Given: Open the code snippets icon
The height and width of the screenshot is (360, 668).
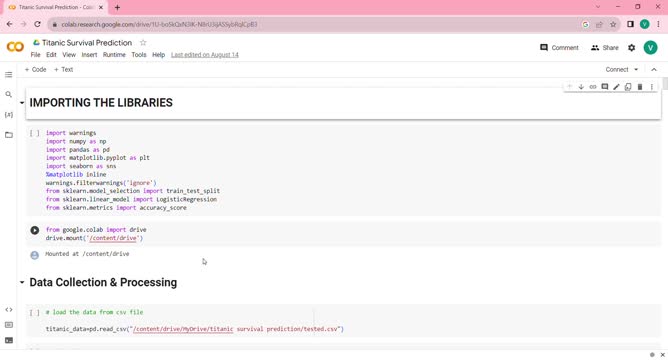Looking at the screenshot, I should tap(9, 310).
